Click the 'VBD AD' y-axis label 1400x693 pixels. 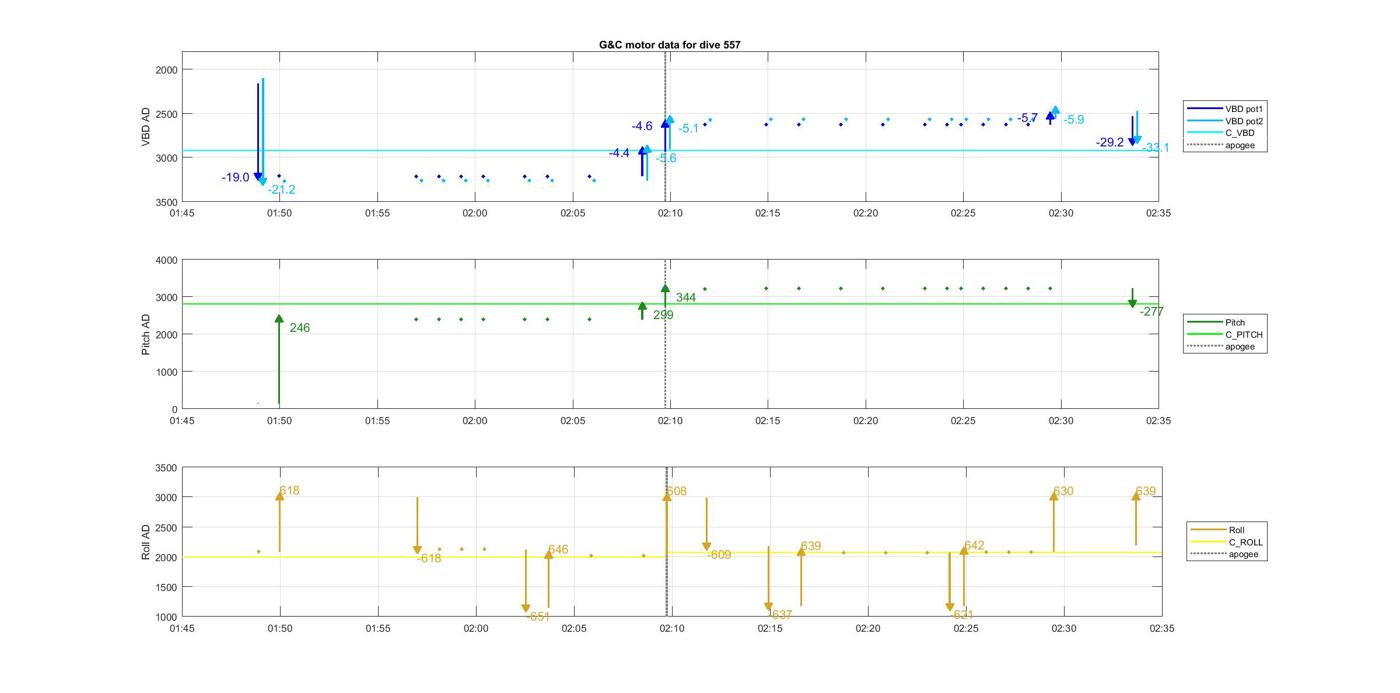coord(145,128)
